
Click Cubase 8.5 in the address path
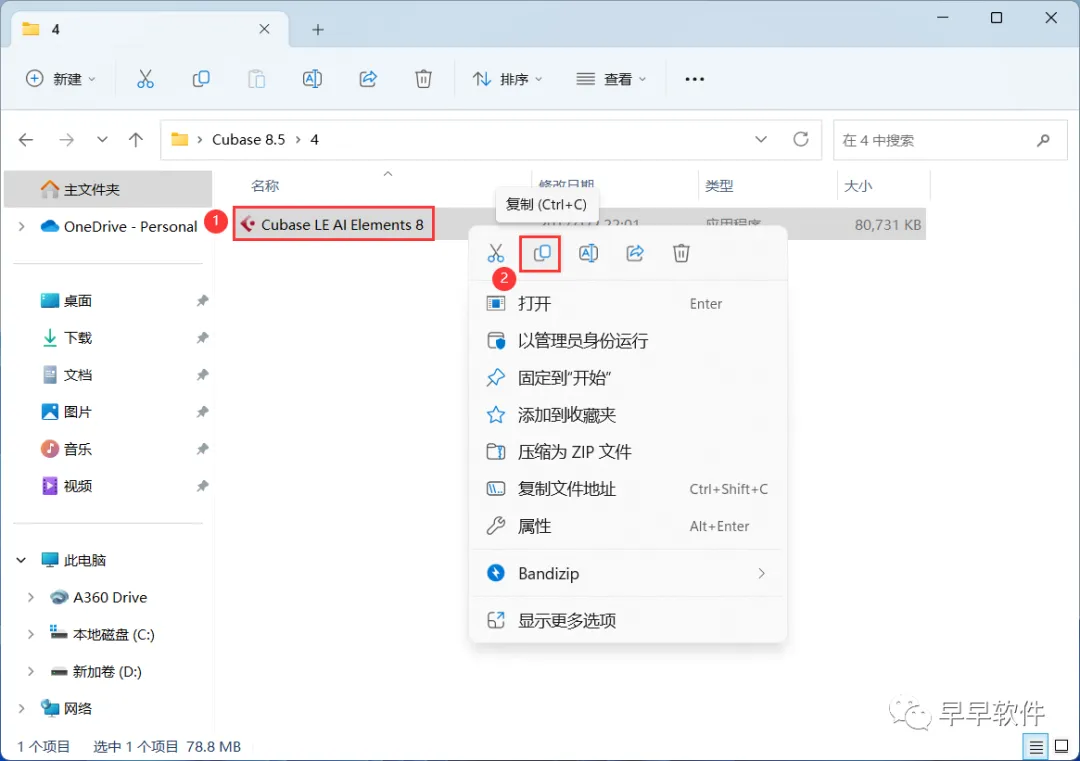(x=248, y=140)
